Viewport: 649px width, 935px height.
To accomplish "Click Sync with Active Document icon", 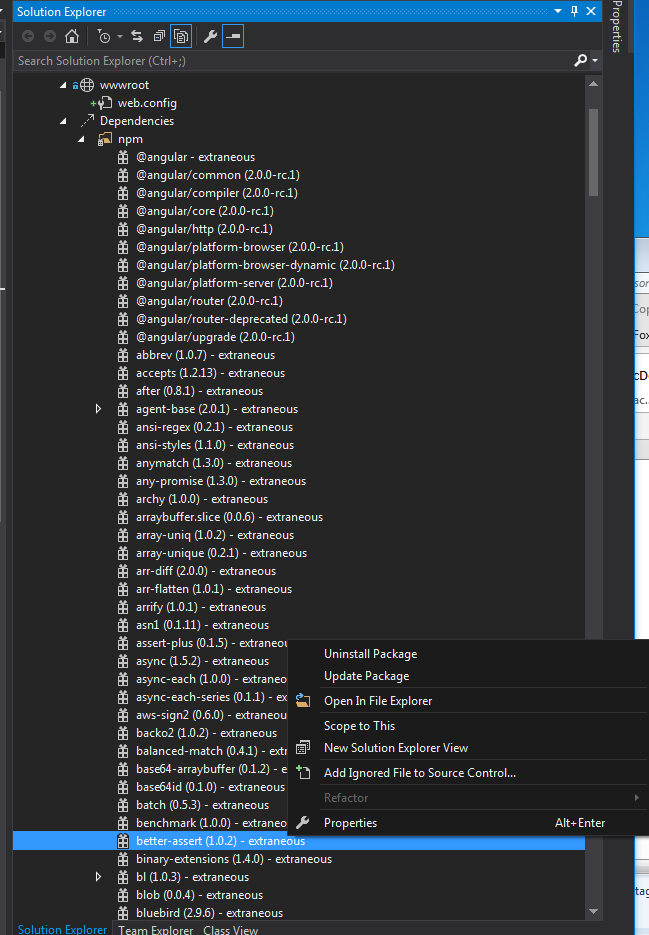I will coord(137,36).
